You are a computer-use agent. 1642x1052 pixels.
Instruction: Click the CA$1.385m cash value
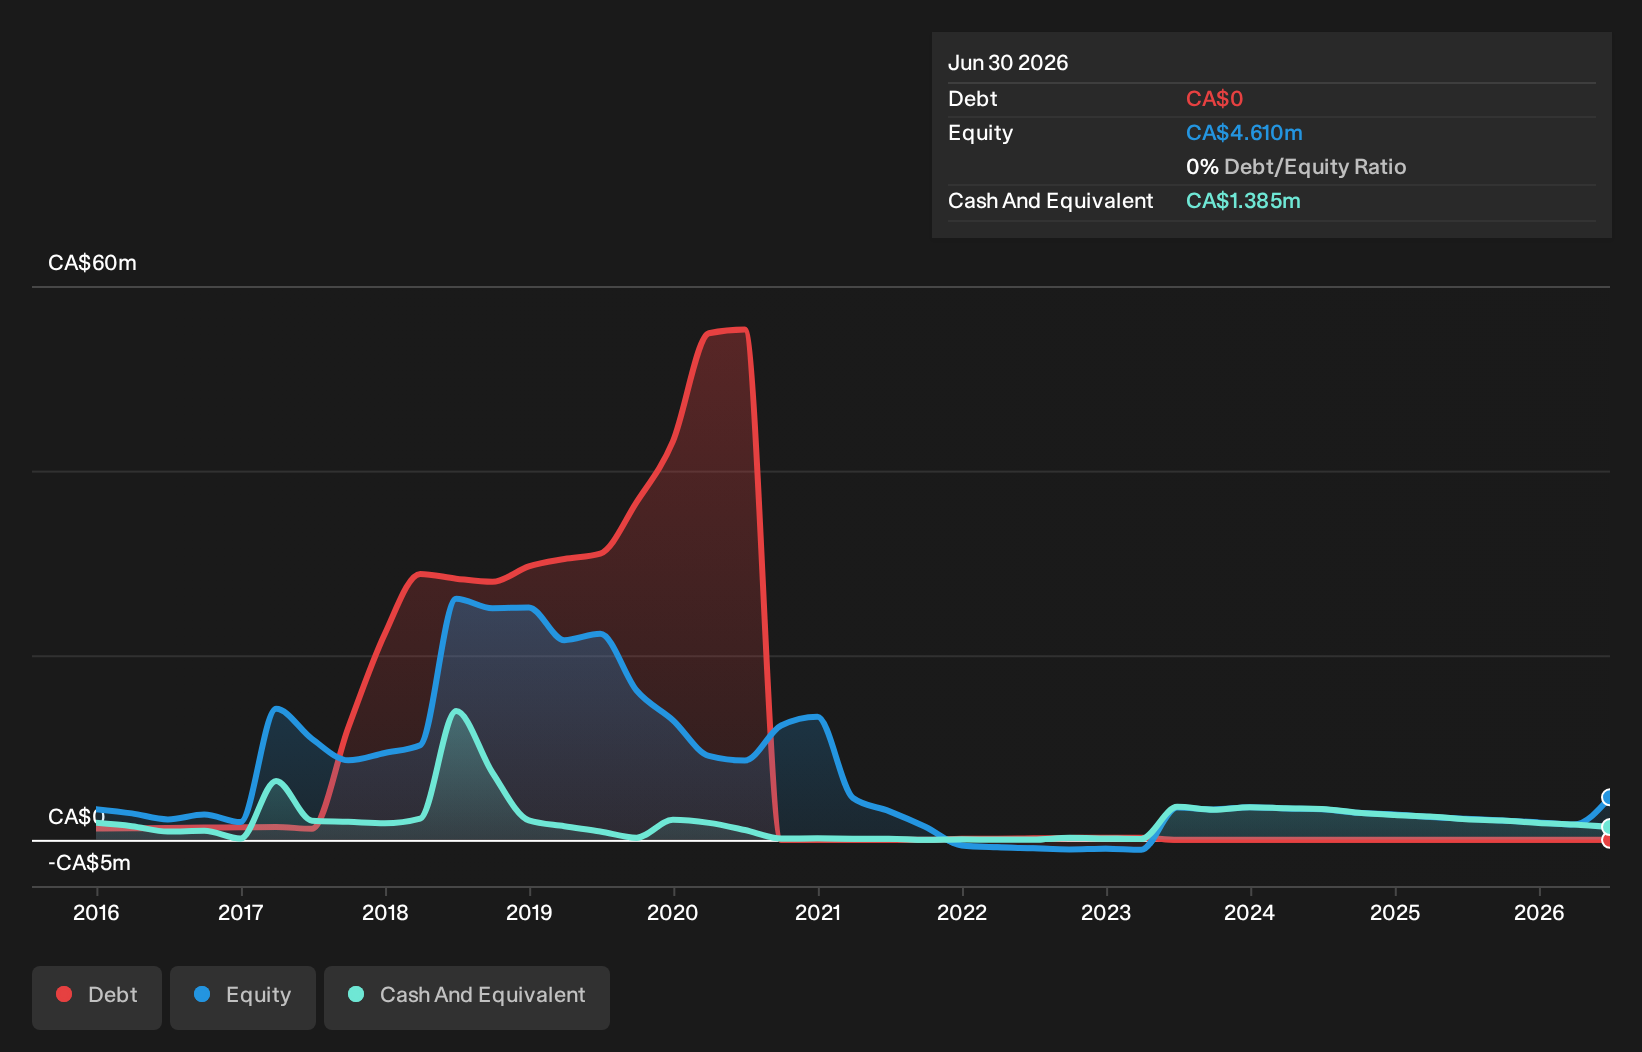(1243, 201)
